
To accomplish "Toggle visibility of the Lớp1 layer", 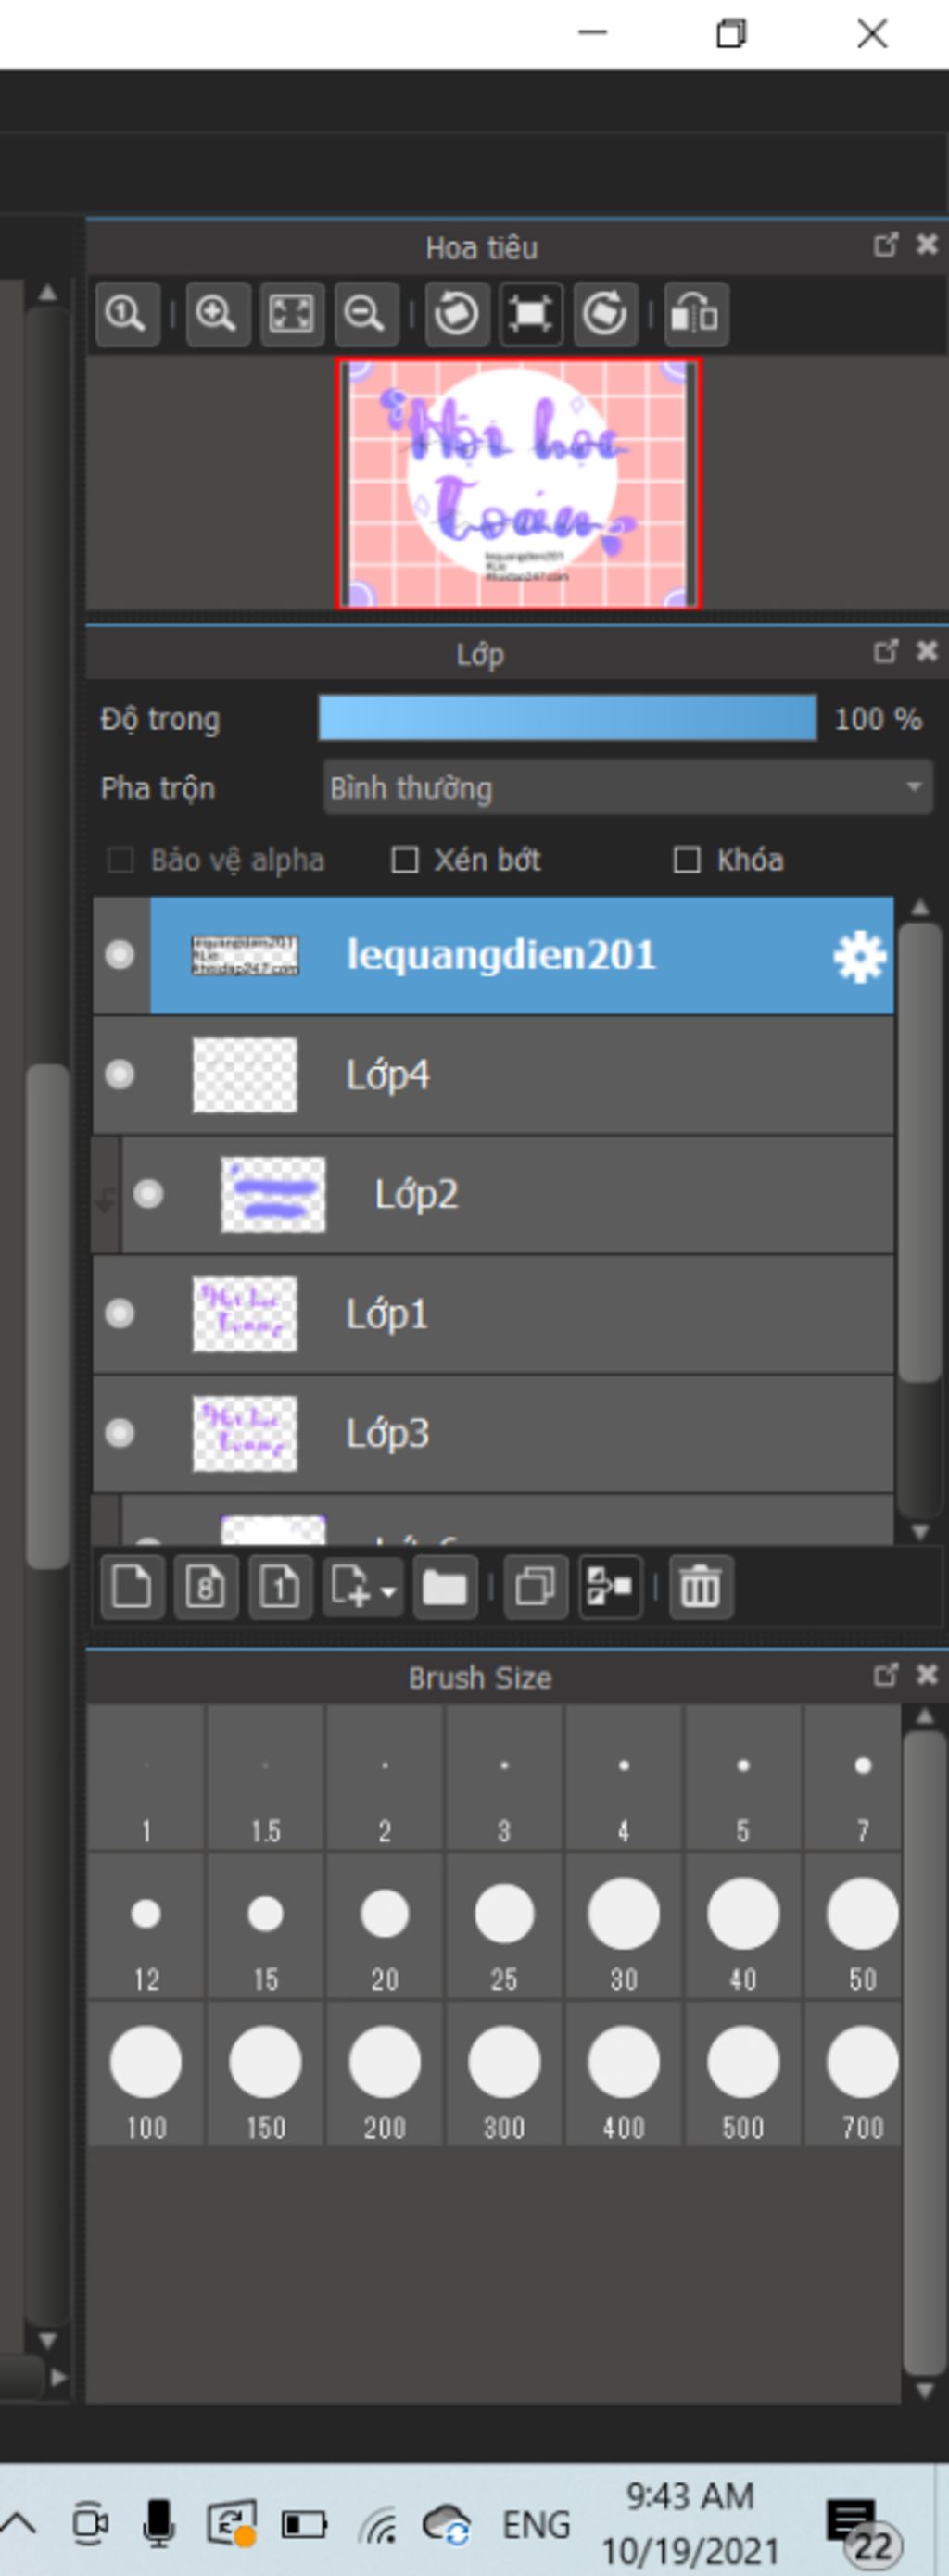I will pos(120,1313).
